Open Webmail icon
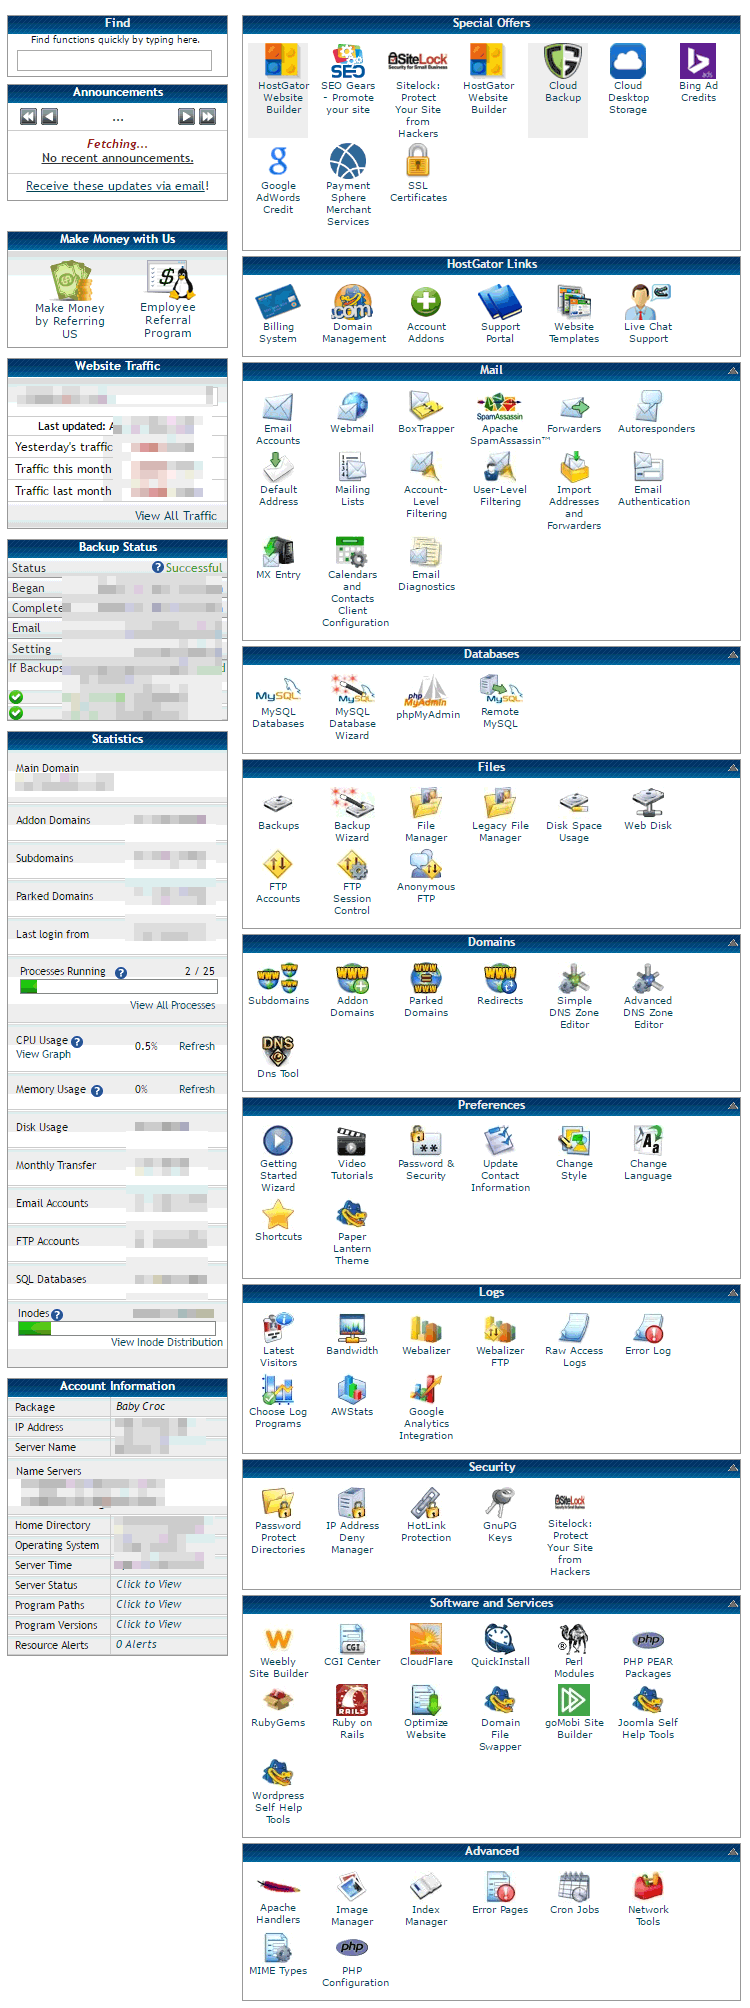This screenshot has width=750, height=2008. (x=352, y=413)
